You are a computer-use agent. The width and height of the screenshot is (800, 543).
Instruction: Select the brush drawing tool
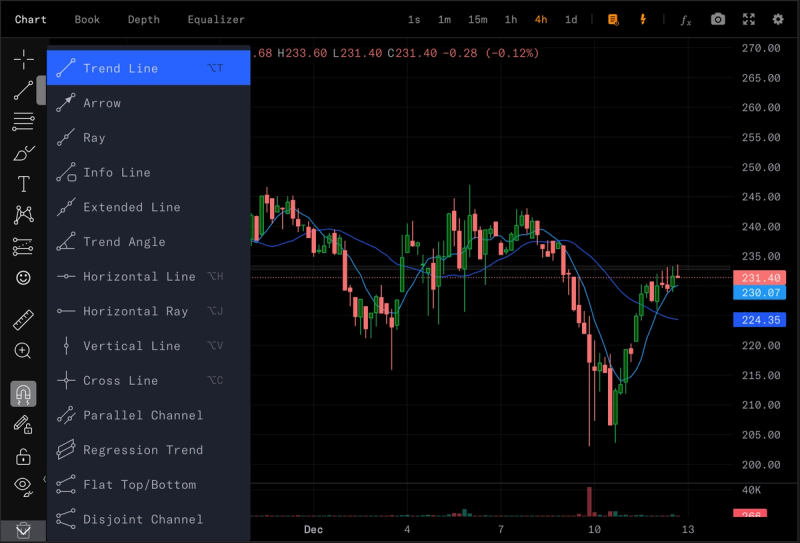click(x=23, y=153)
